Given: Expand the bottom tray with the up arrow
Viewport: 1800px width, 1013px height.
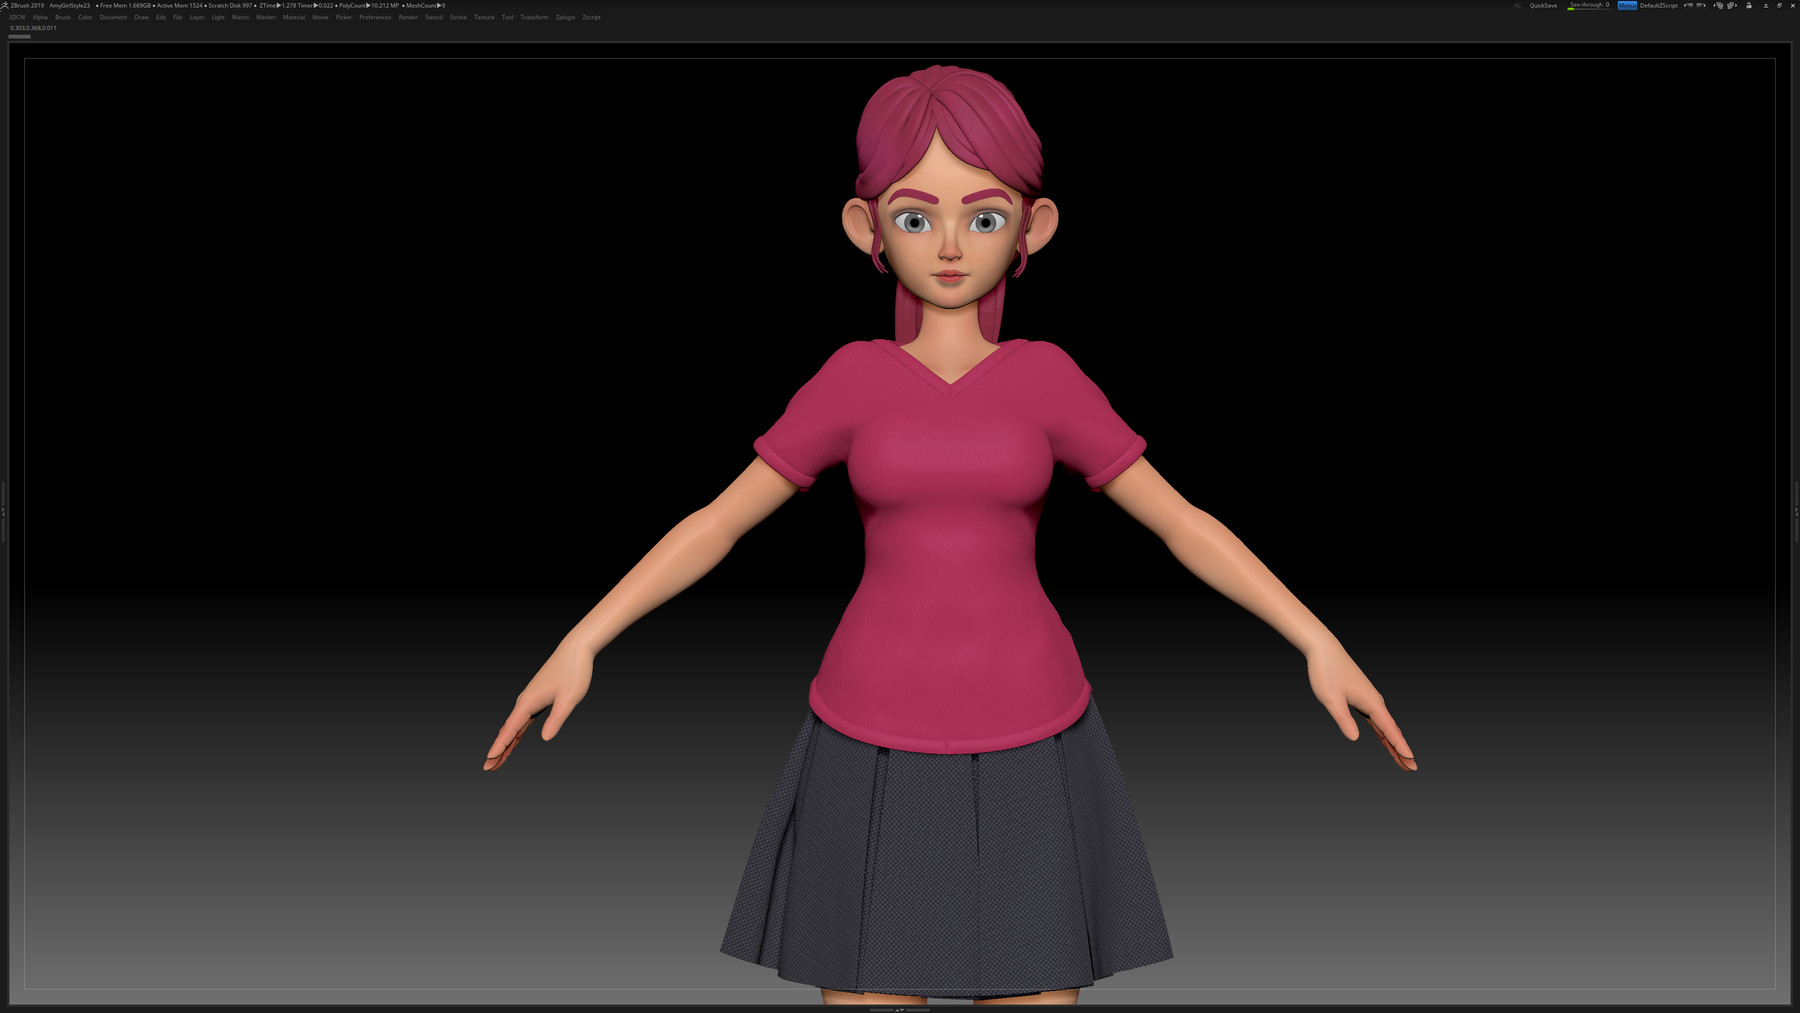Looking at the screenshot, I should point(897,1010).
